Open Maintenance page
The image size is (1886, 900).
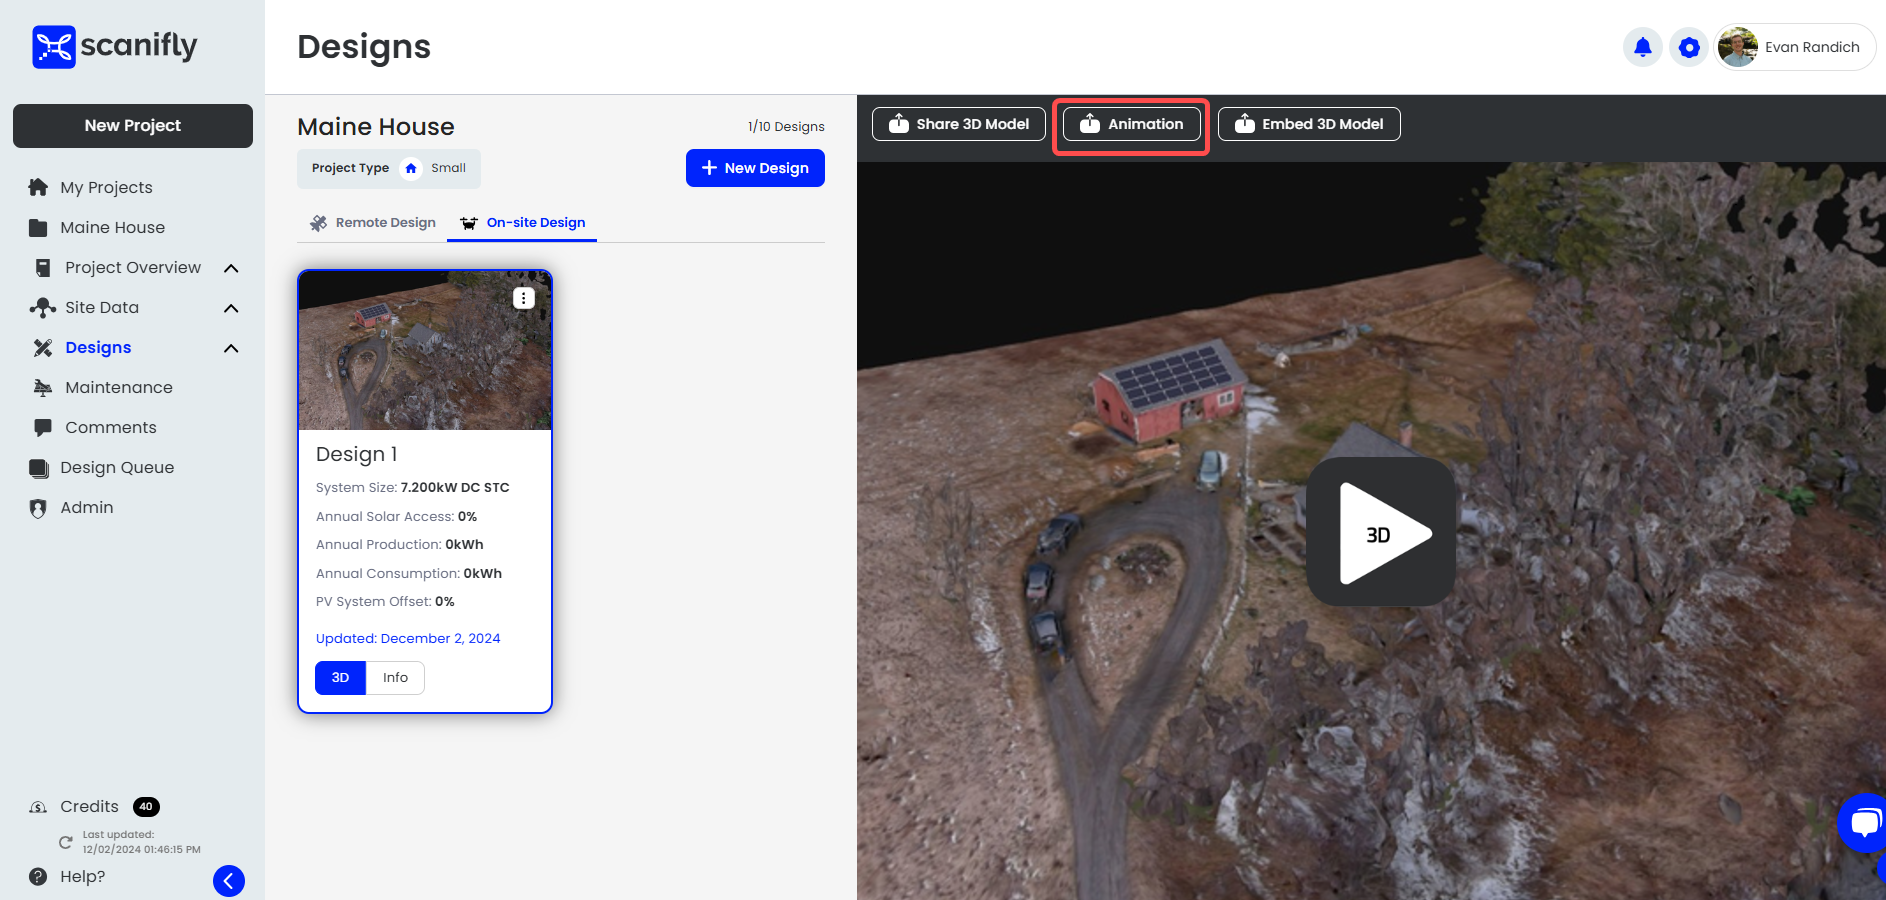(x=119, y=387)
